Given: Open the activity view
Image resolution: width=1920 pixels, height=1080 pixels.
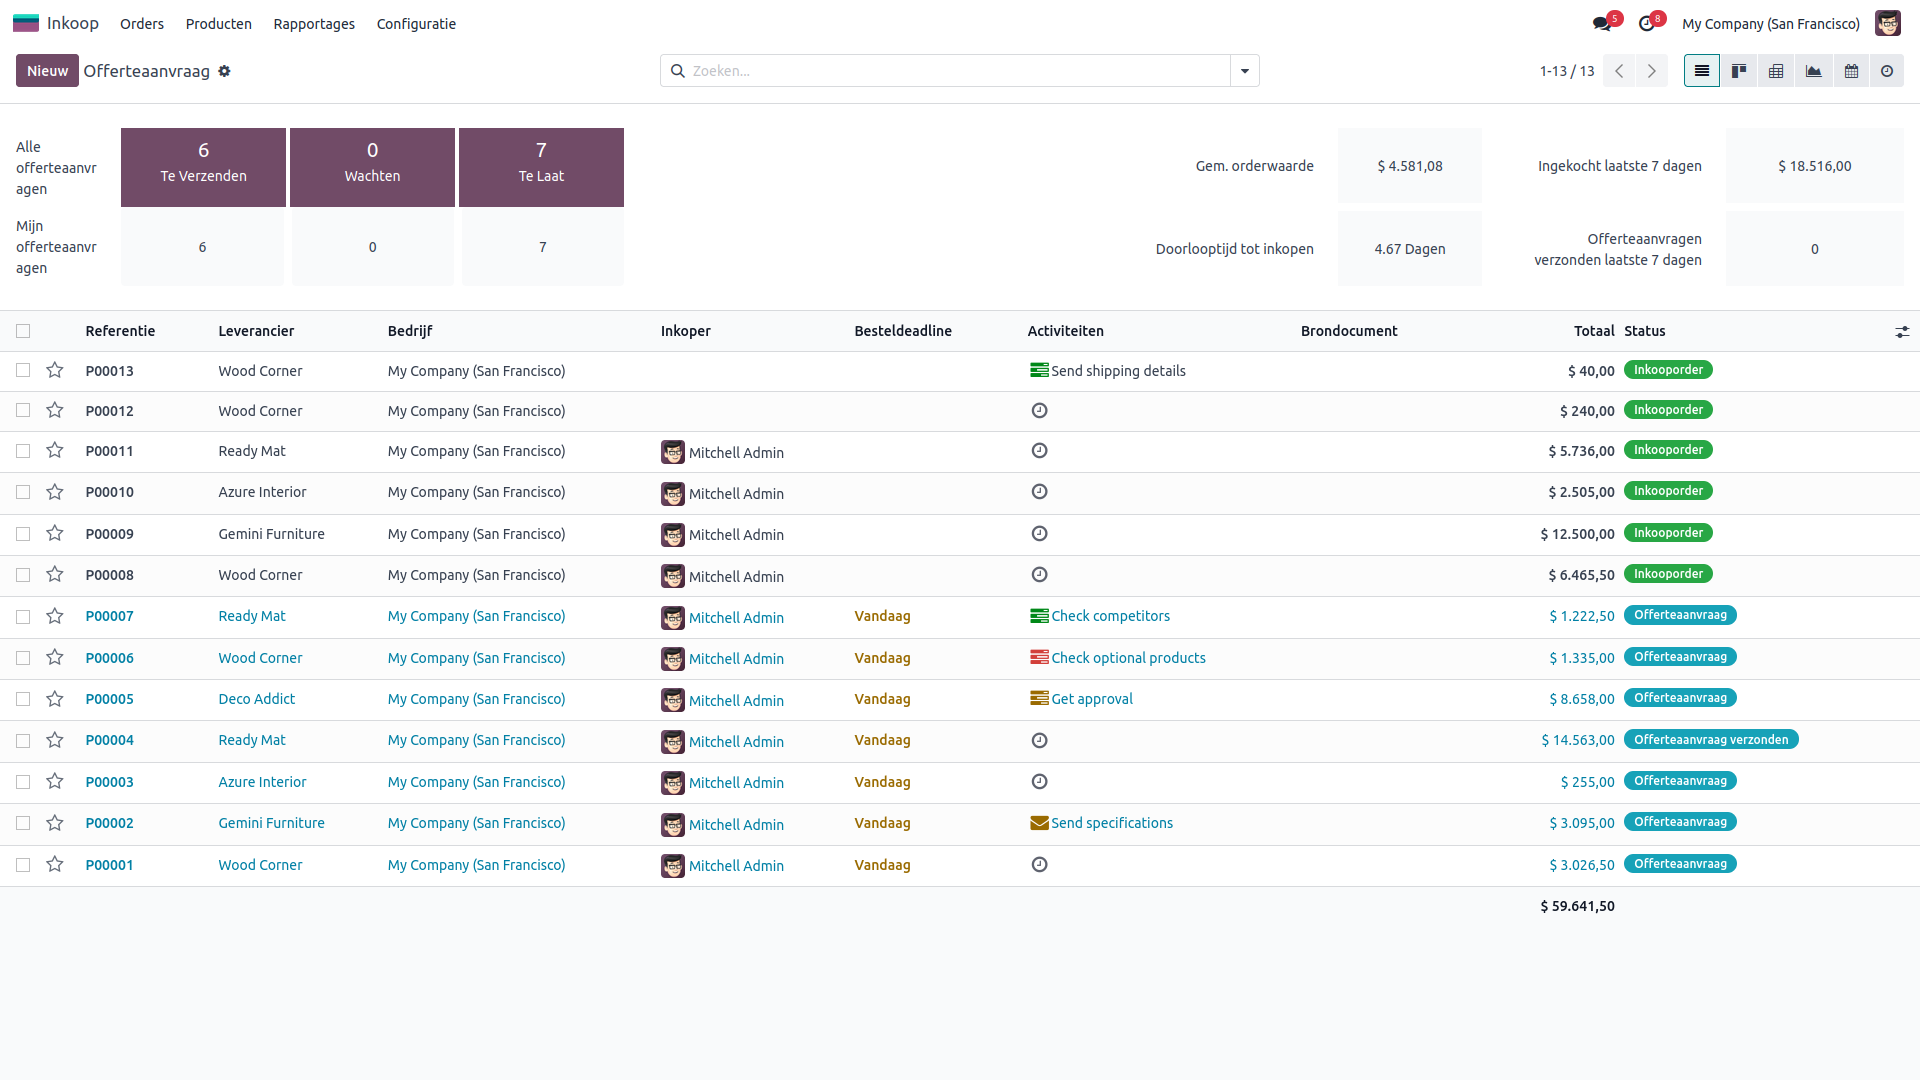Looking at the screenshot, I should tap(1887, 71).
